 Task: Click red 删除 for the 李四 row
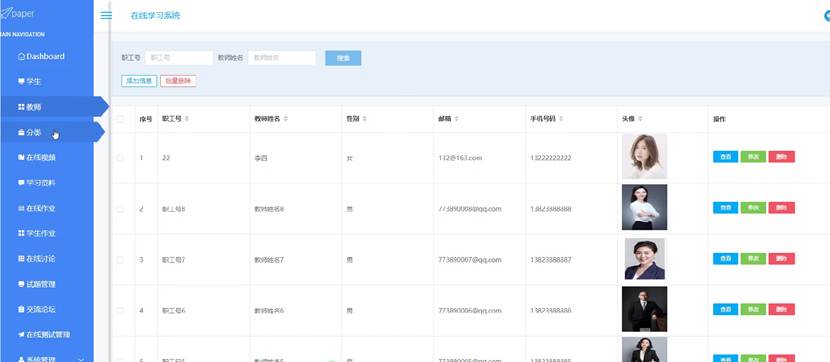(782, 157)
